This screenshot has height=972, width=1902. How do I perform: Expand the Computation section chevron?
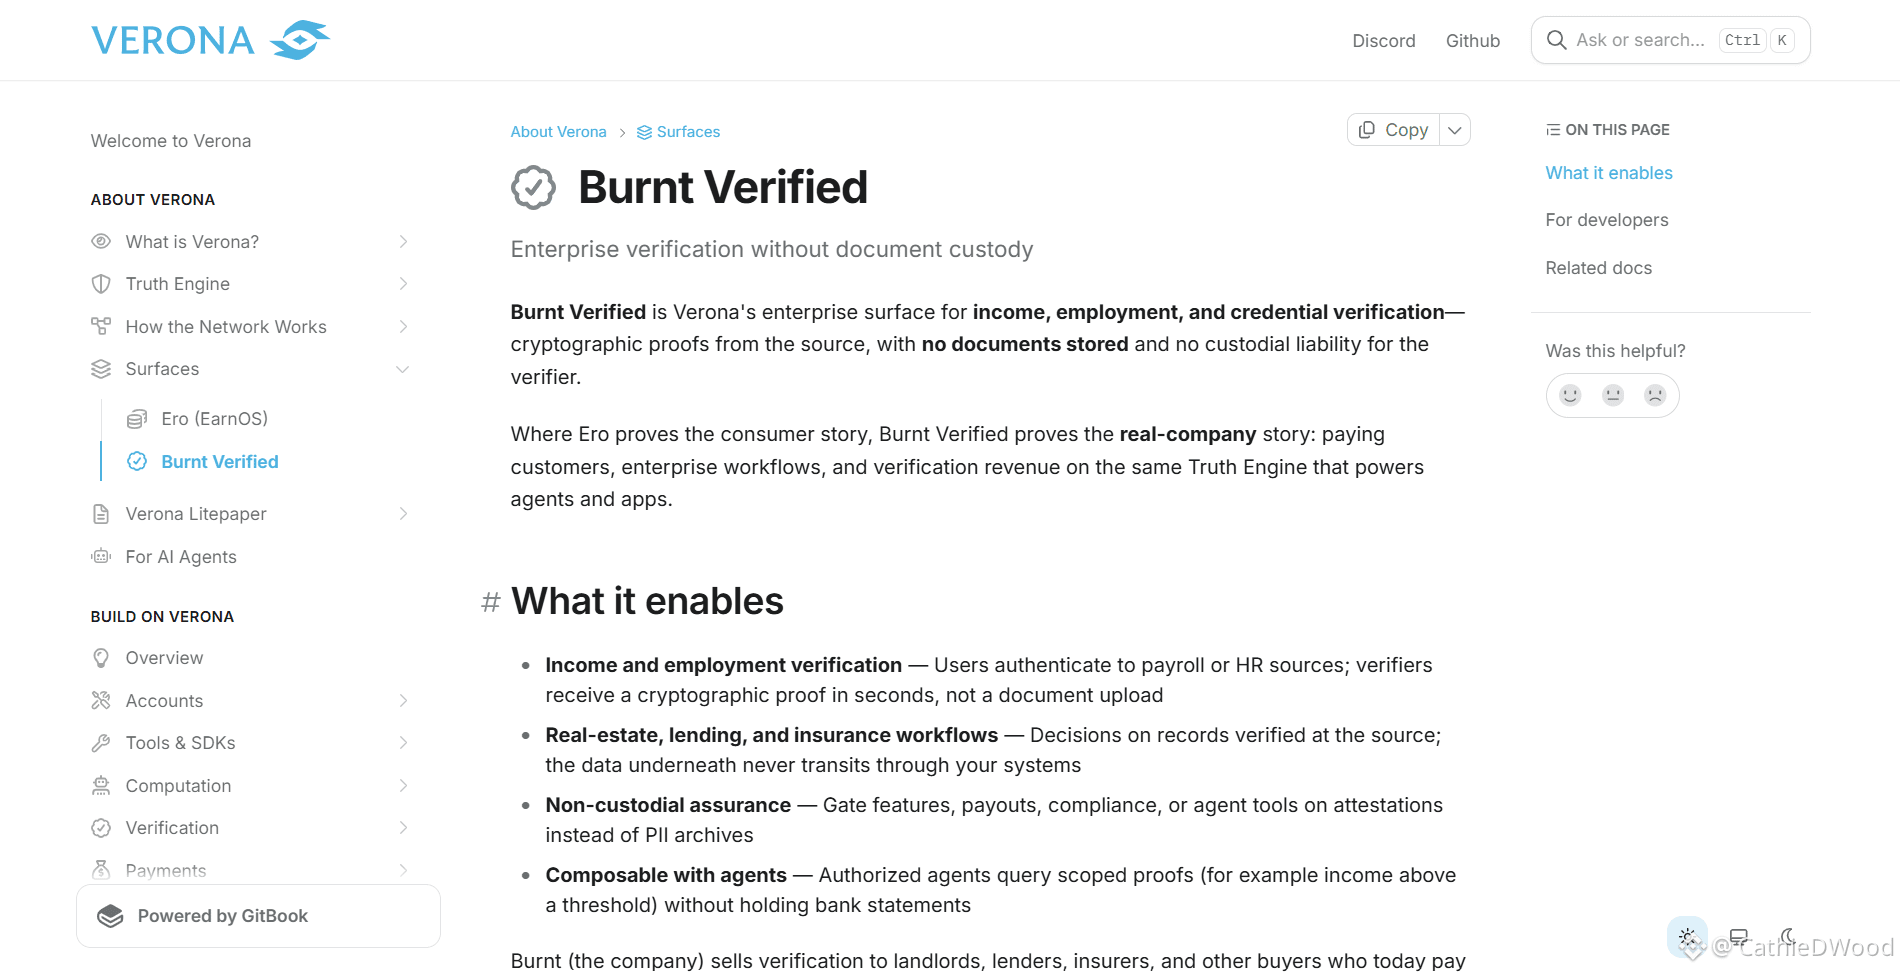pos(403,786)
